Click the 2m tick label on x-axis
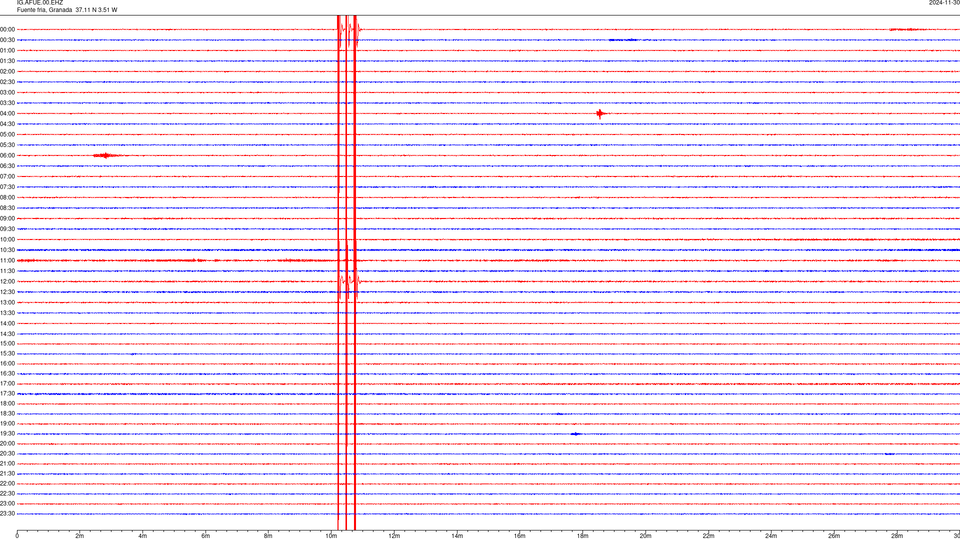 [x=80, y=536]
